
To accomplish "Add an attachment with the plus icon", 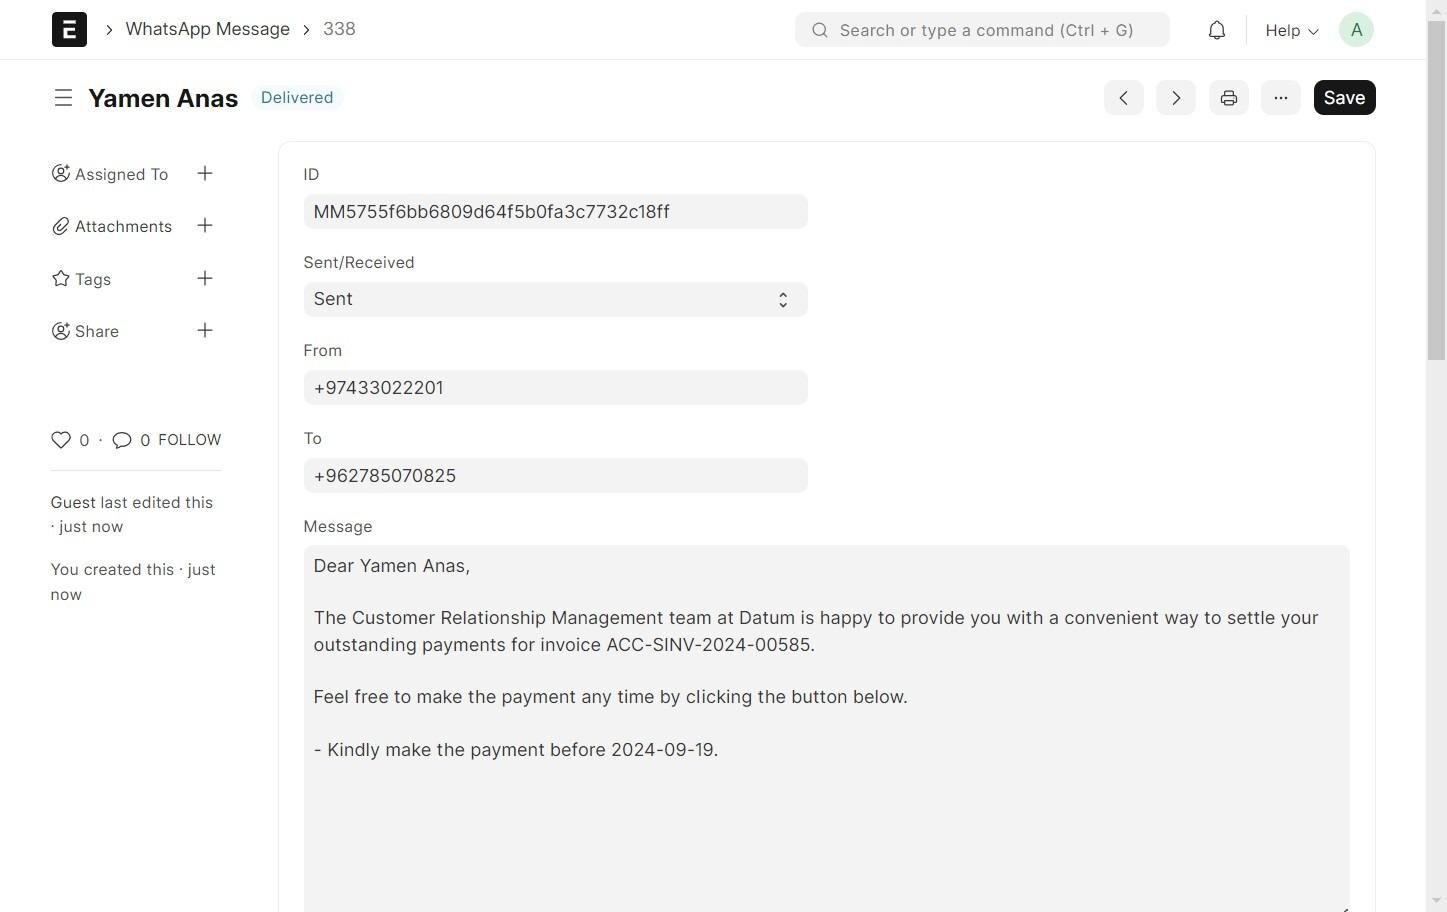I will tap(205, 226).
